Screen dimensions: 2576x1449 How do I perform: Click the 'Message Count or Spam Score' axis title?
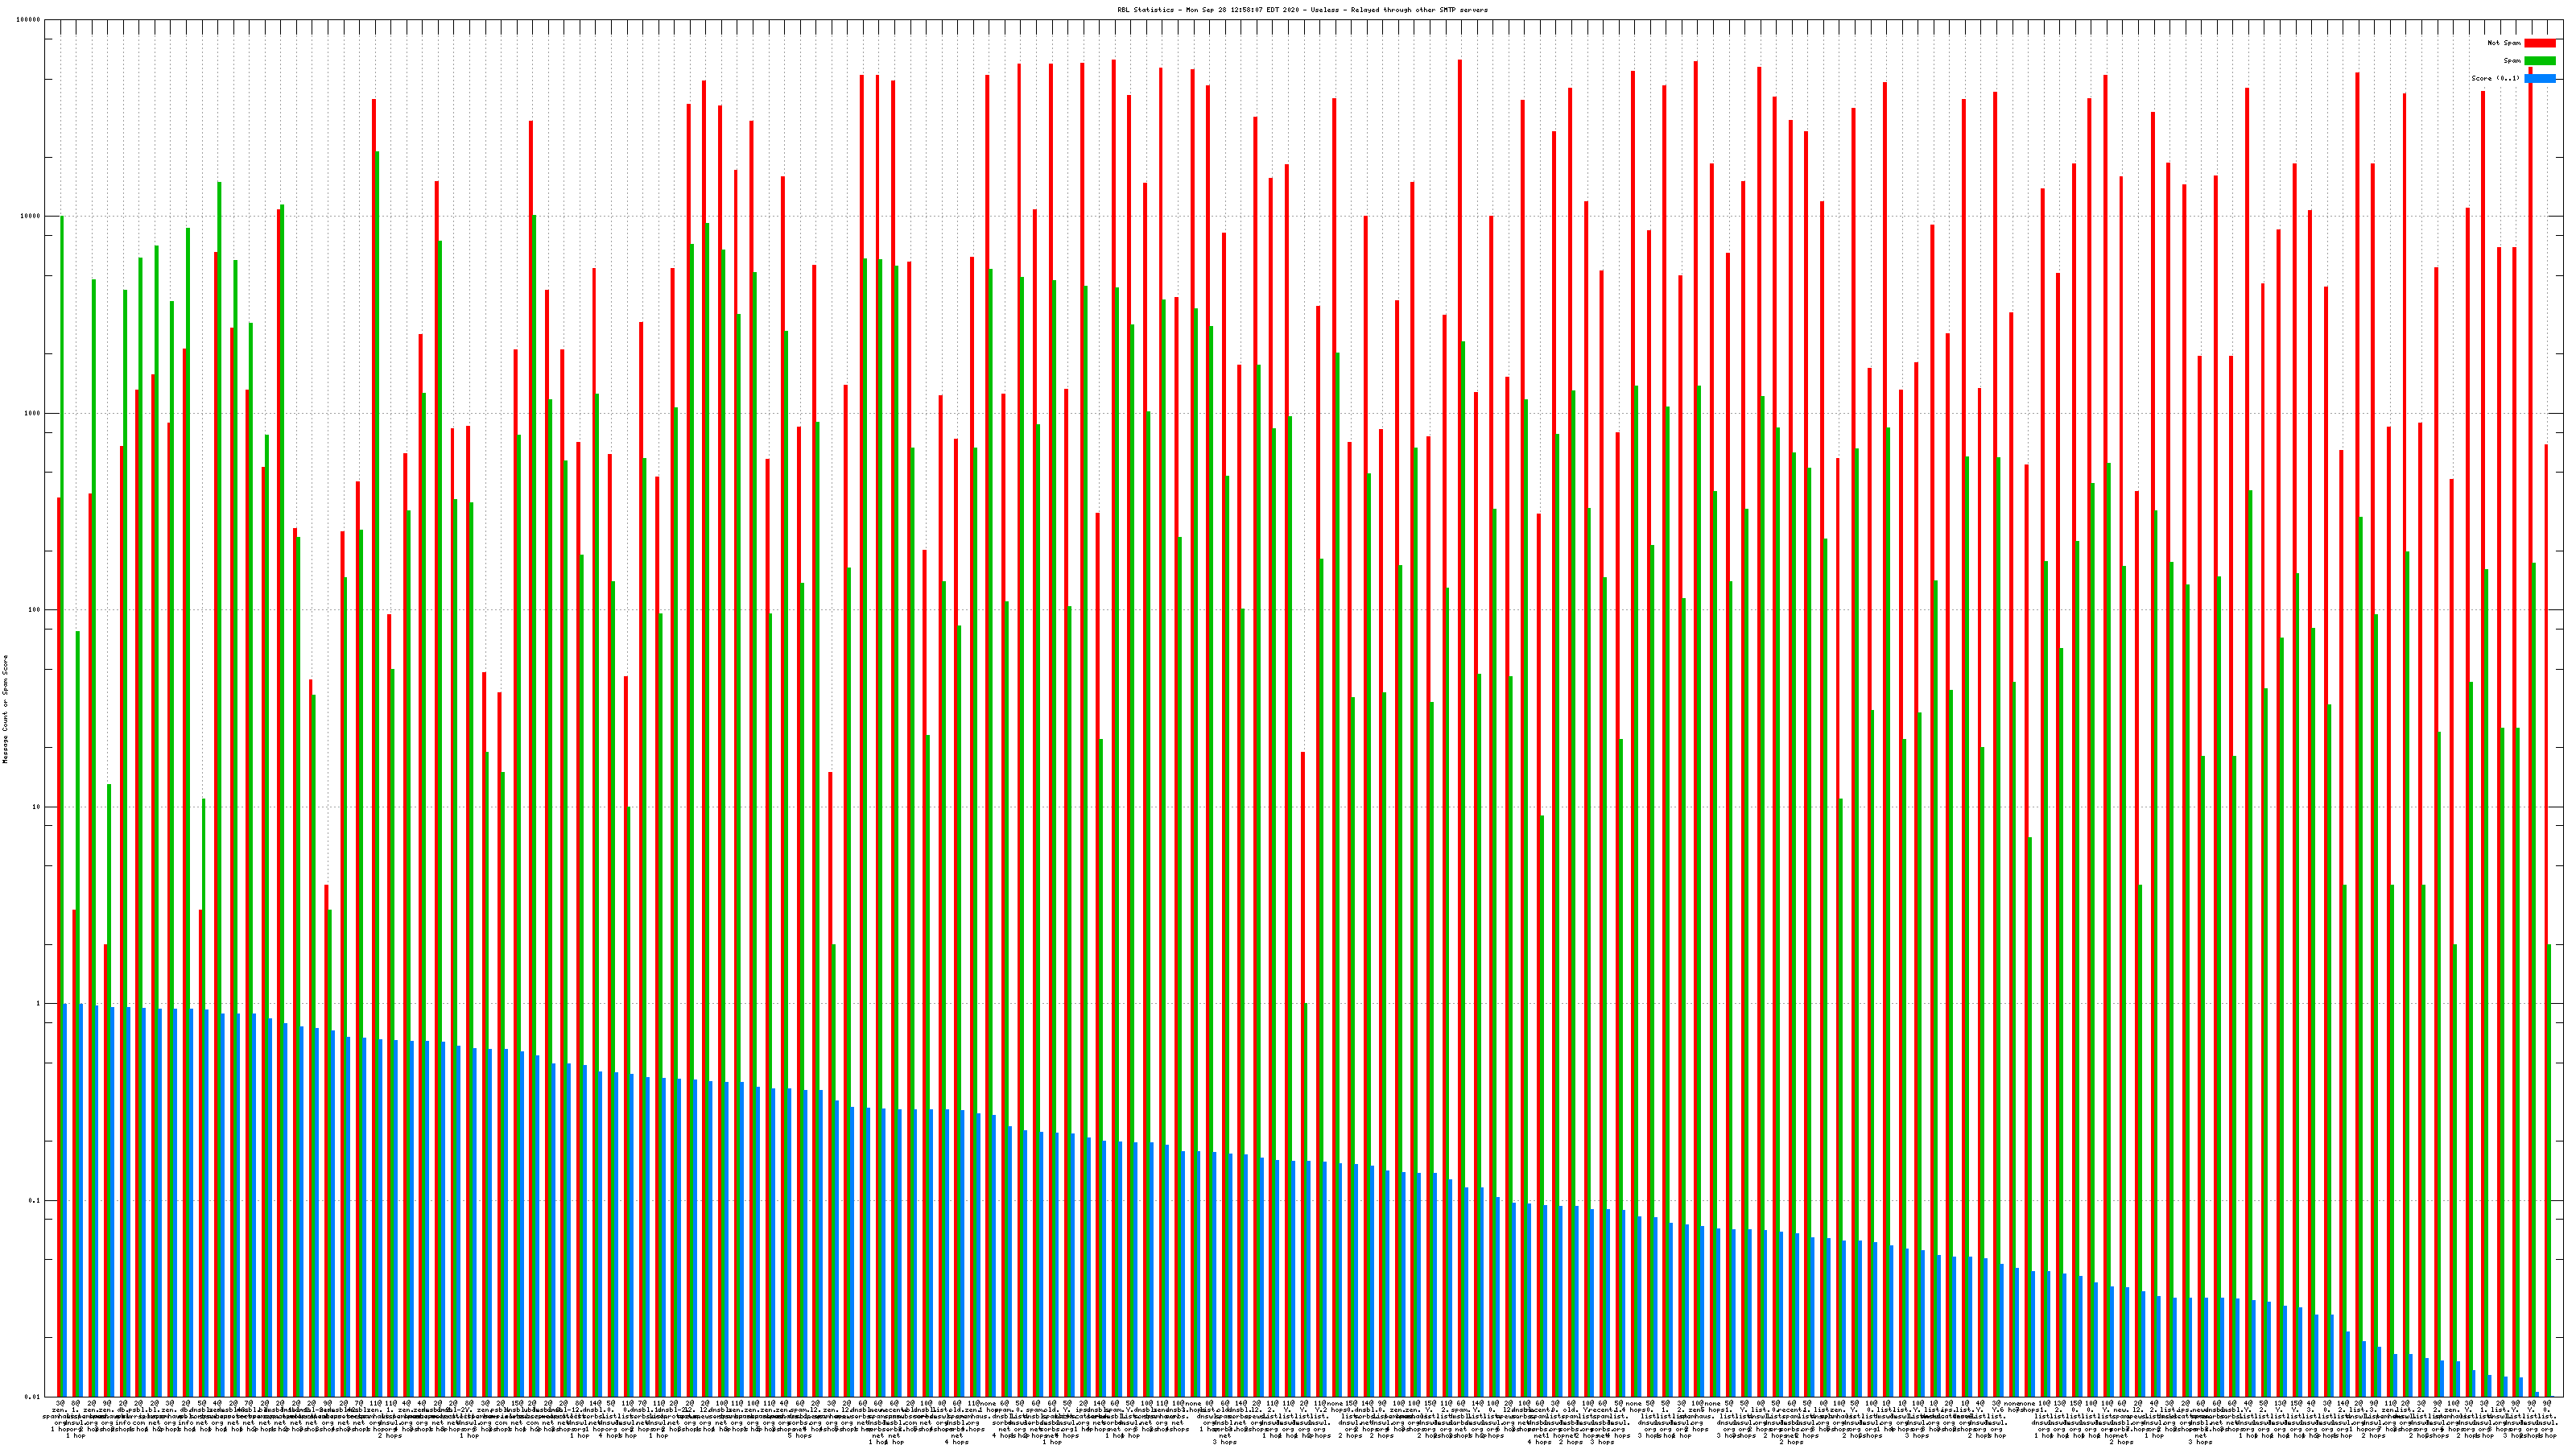click(5, 709)
